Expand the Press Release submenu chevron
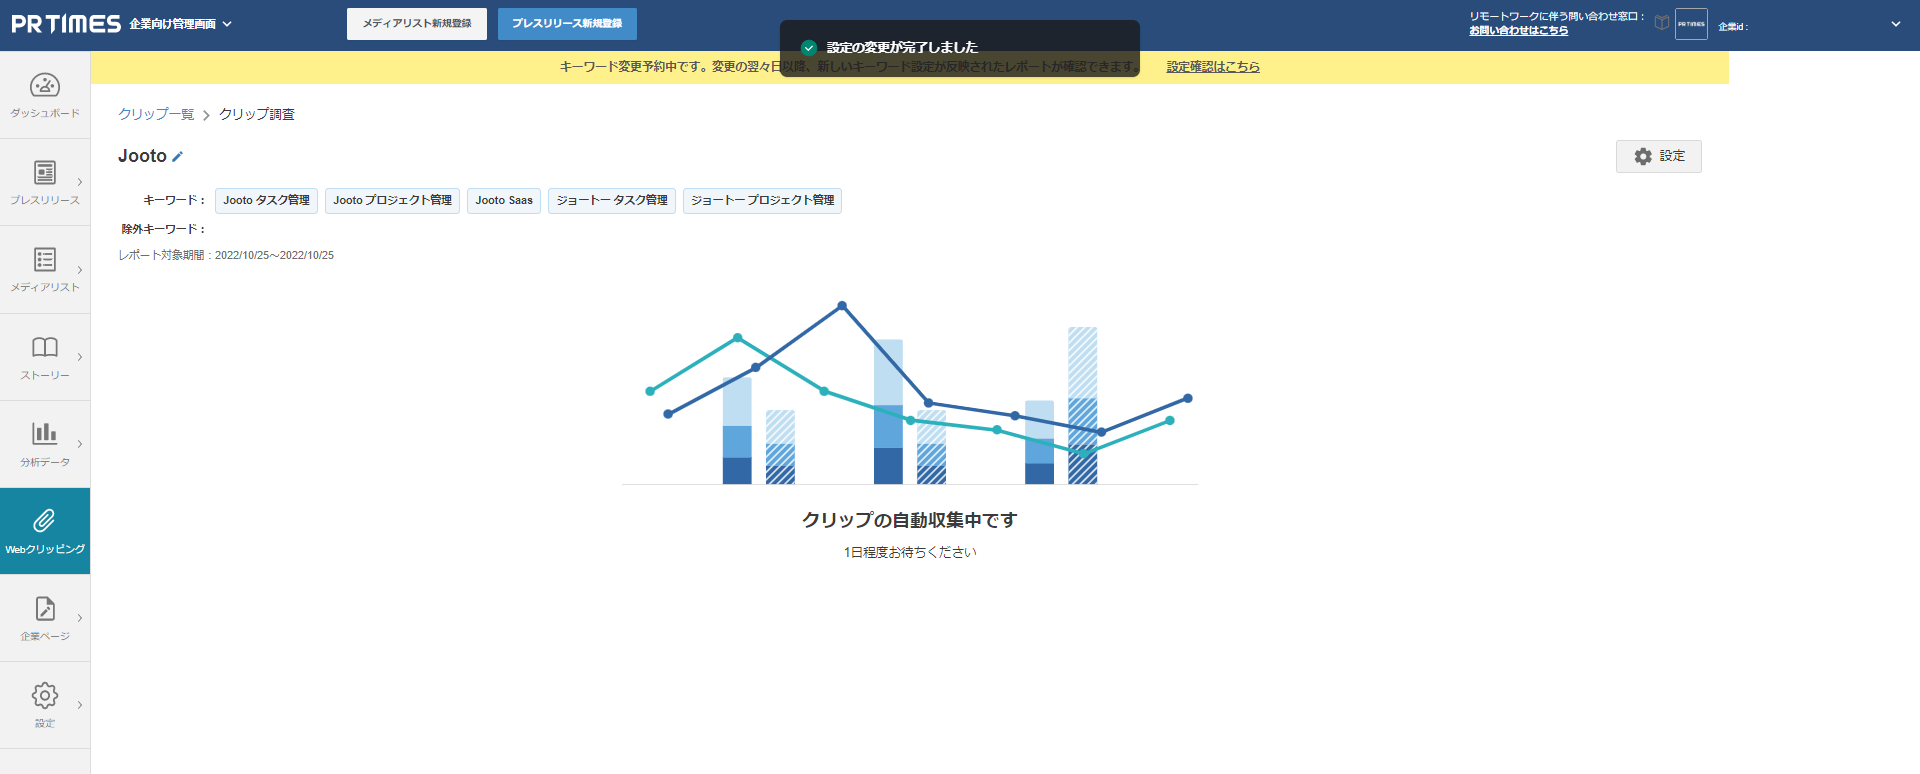 (80, 182)
